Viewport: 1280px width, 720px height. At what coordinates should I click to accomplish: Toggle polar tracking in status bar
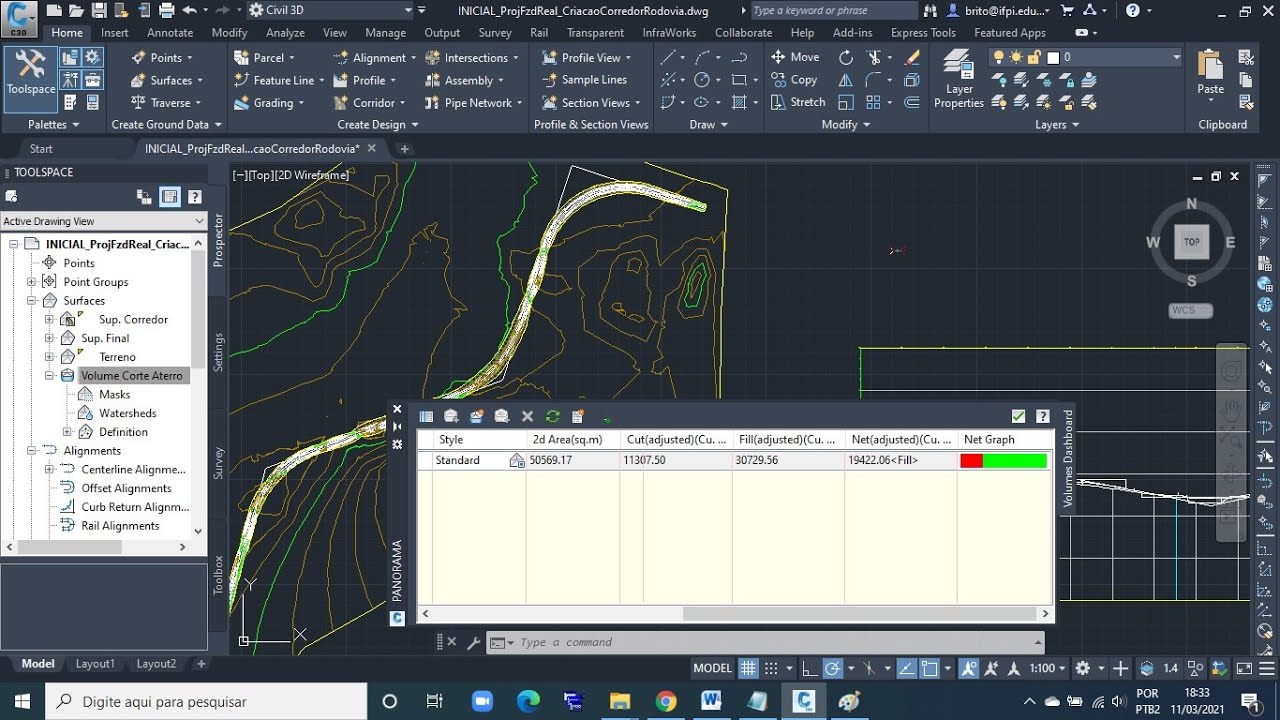point(833,668)
